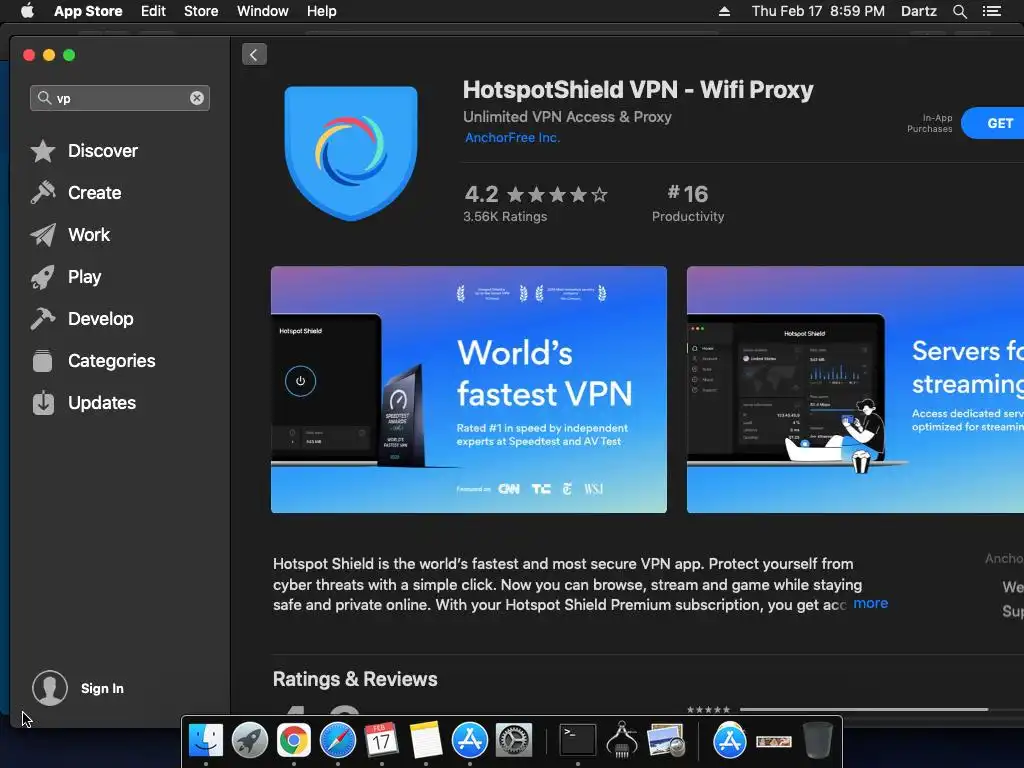This screenshot has height=768, width=1024.
Task: Click the date and time in the menu bar
Action: (818, 11)
